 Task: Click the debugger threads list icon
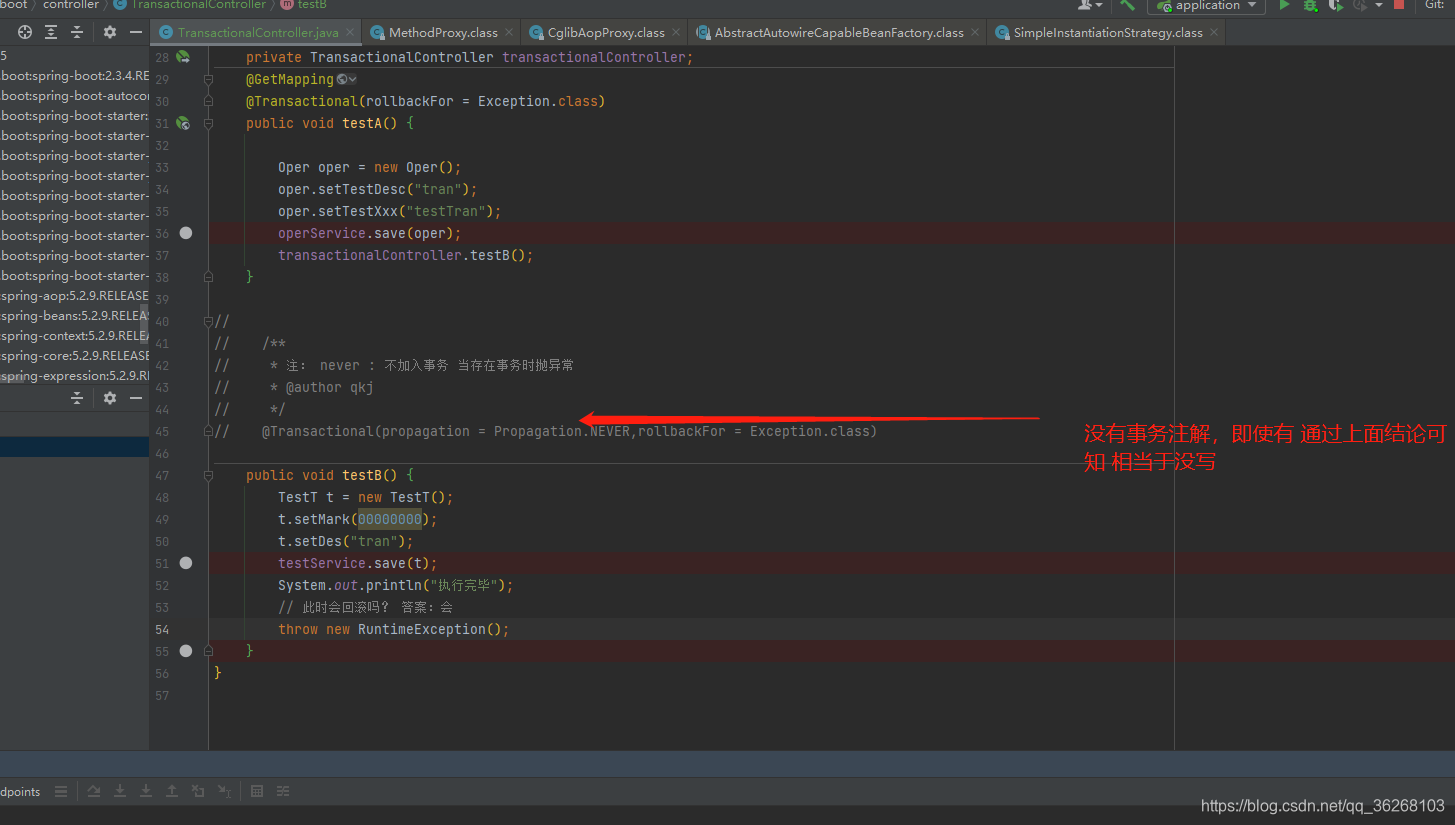click(x=61, y=791)
